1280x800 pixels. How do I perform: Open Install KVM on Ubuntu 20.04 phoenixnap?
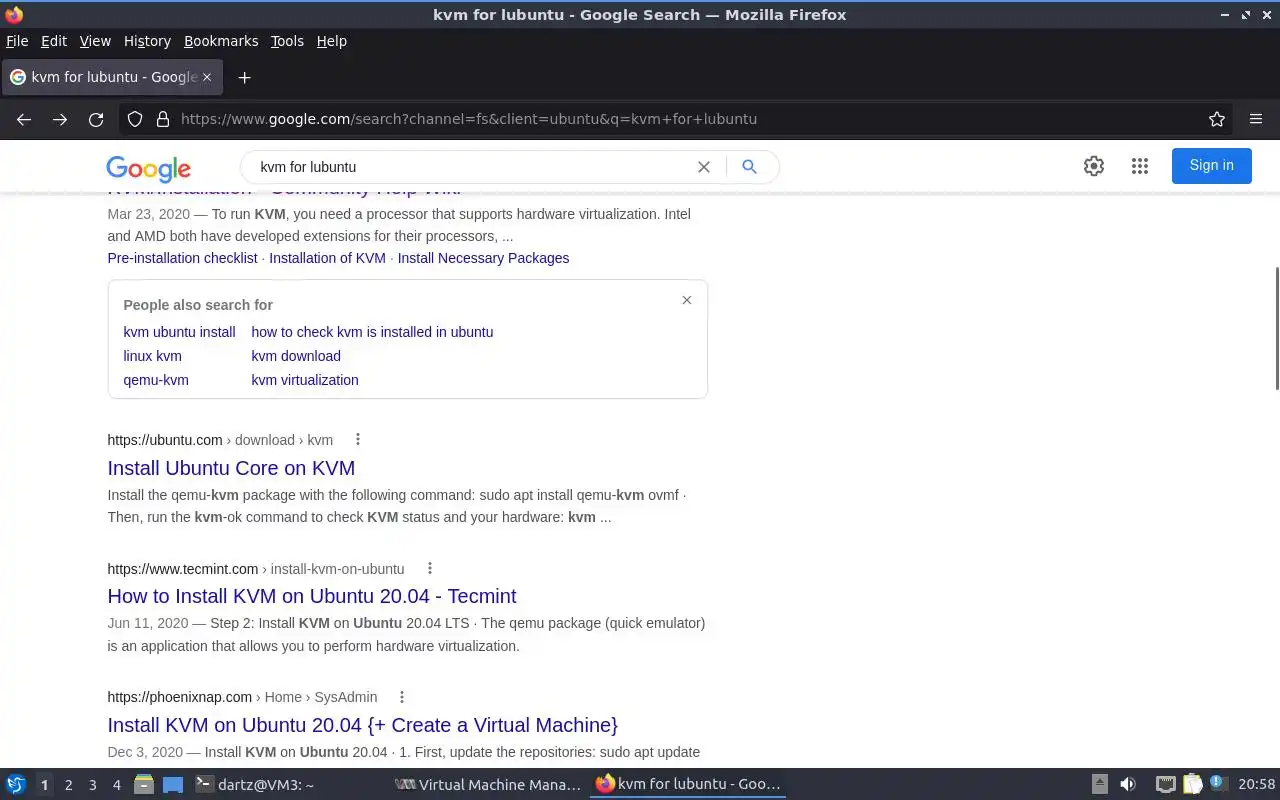pos(363,725)
